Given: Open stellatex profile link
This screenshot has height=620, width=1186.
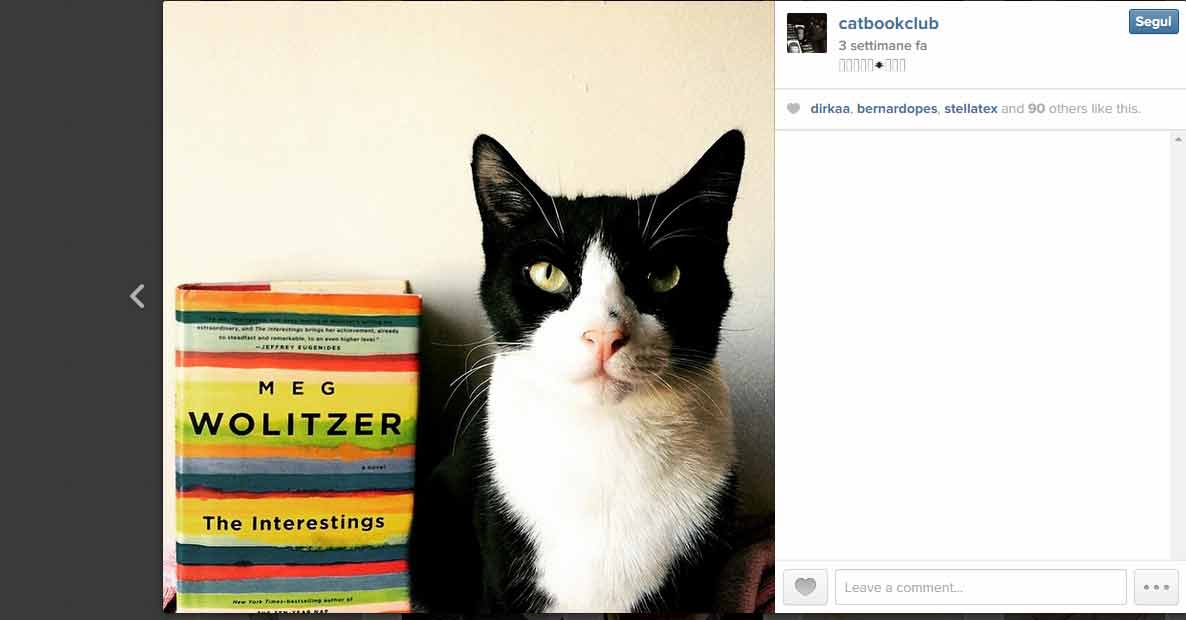Looking at the screenshot, I should tap(970, 109).
